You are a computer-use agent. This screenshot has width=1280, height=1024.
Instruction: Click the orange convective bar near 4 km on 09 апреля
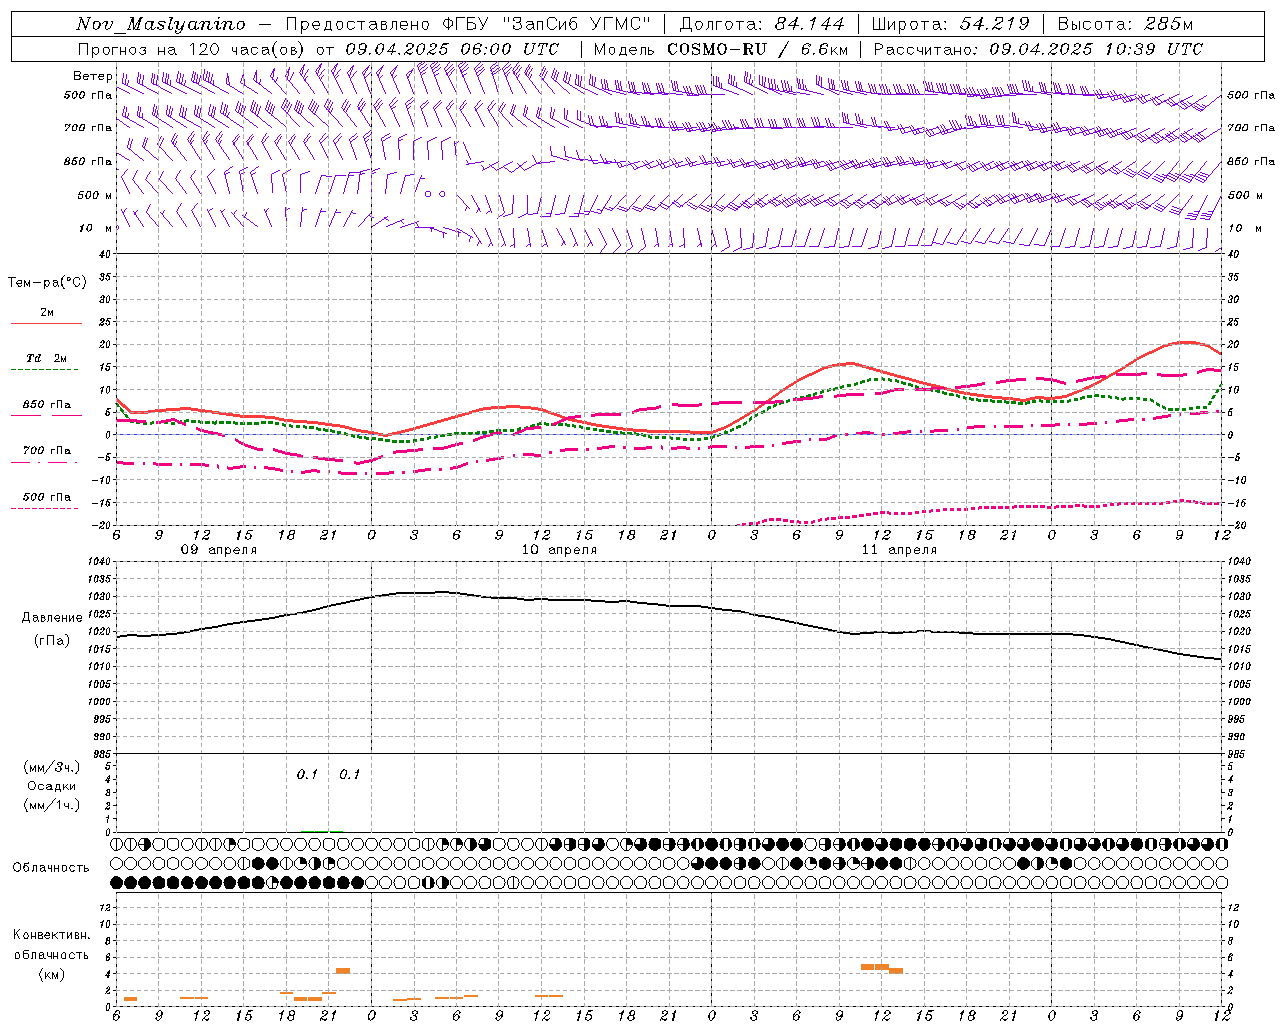tap(343, 970)
